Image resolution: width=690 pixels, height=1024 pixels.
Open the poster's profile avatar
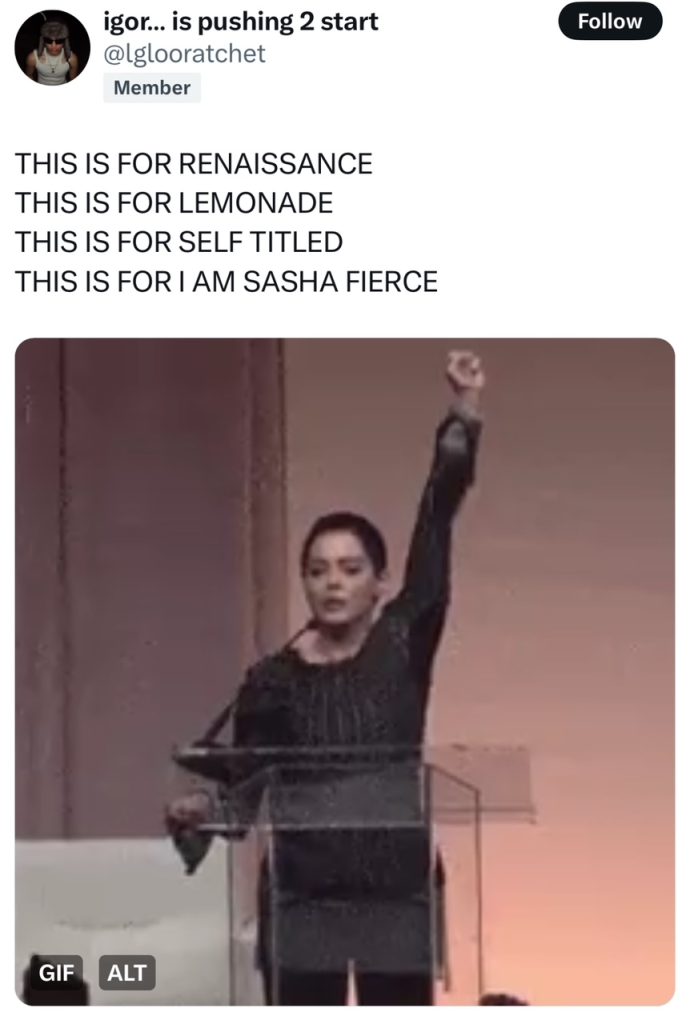coord(52,48)
